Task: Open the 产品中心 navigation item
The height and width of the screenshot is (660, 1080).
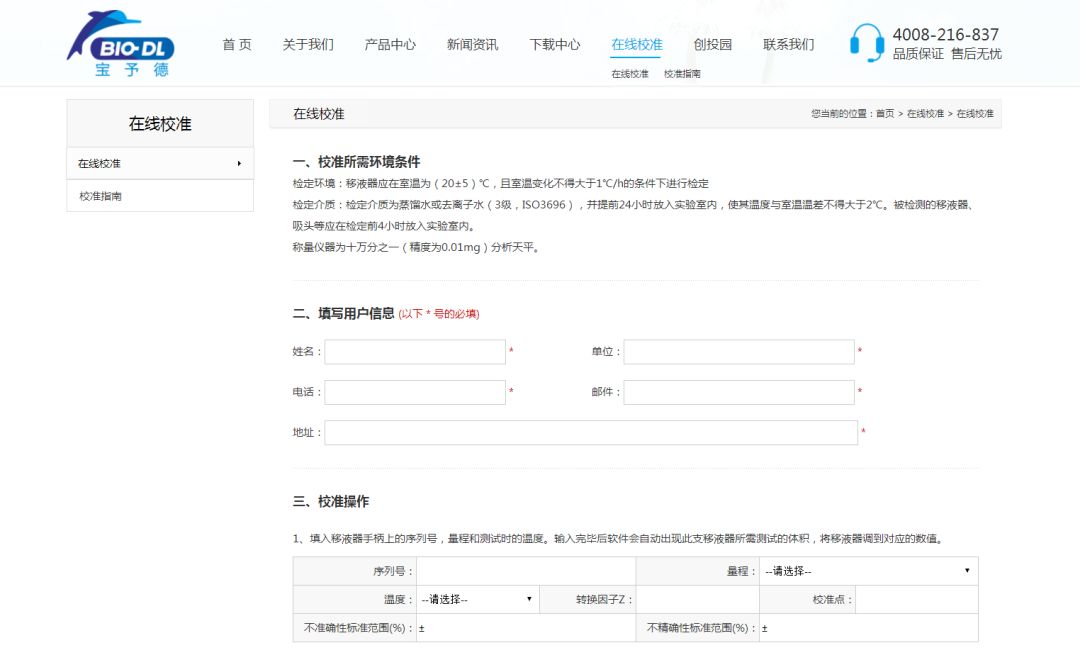Action: pos(390,45)
